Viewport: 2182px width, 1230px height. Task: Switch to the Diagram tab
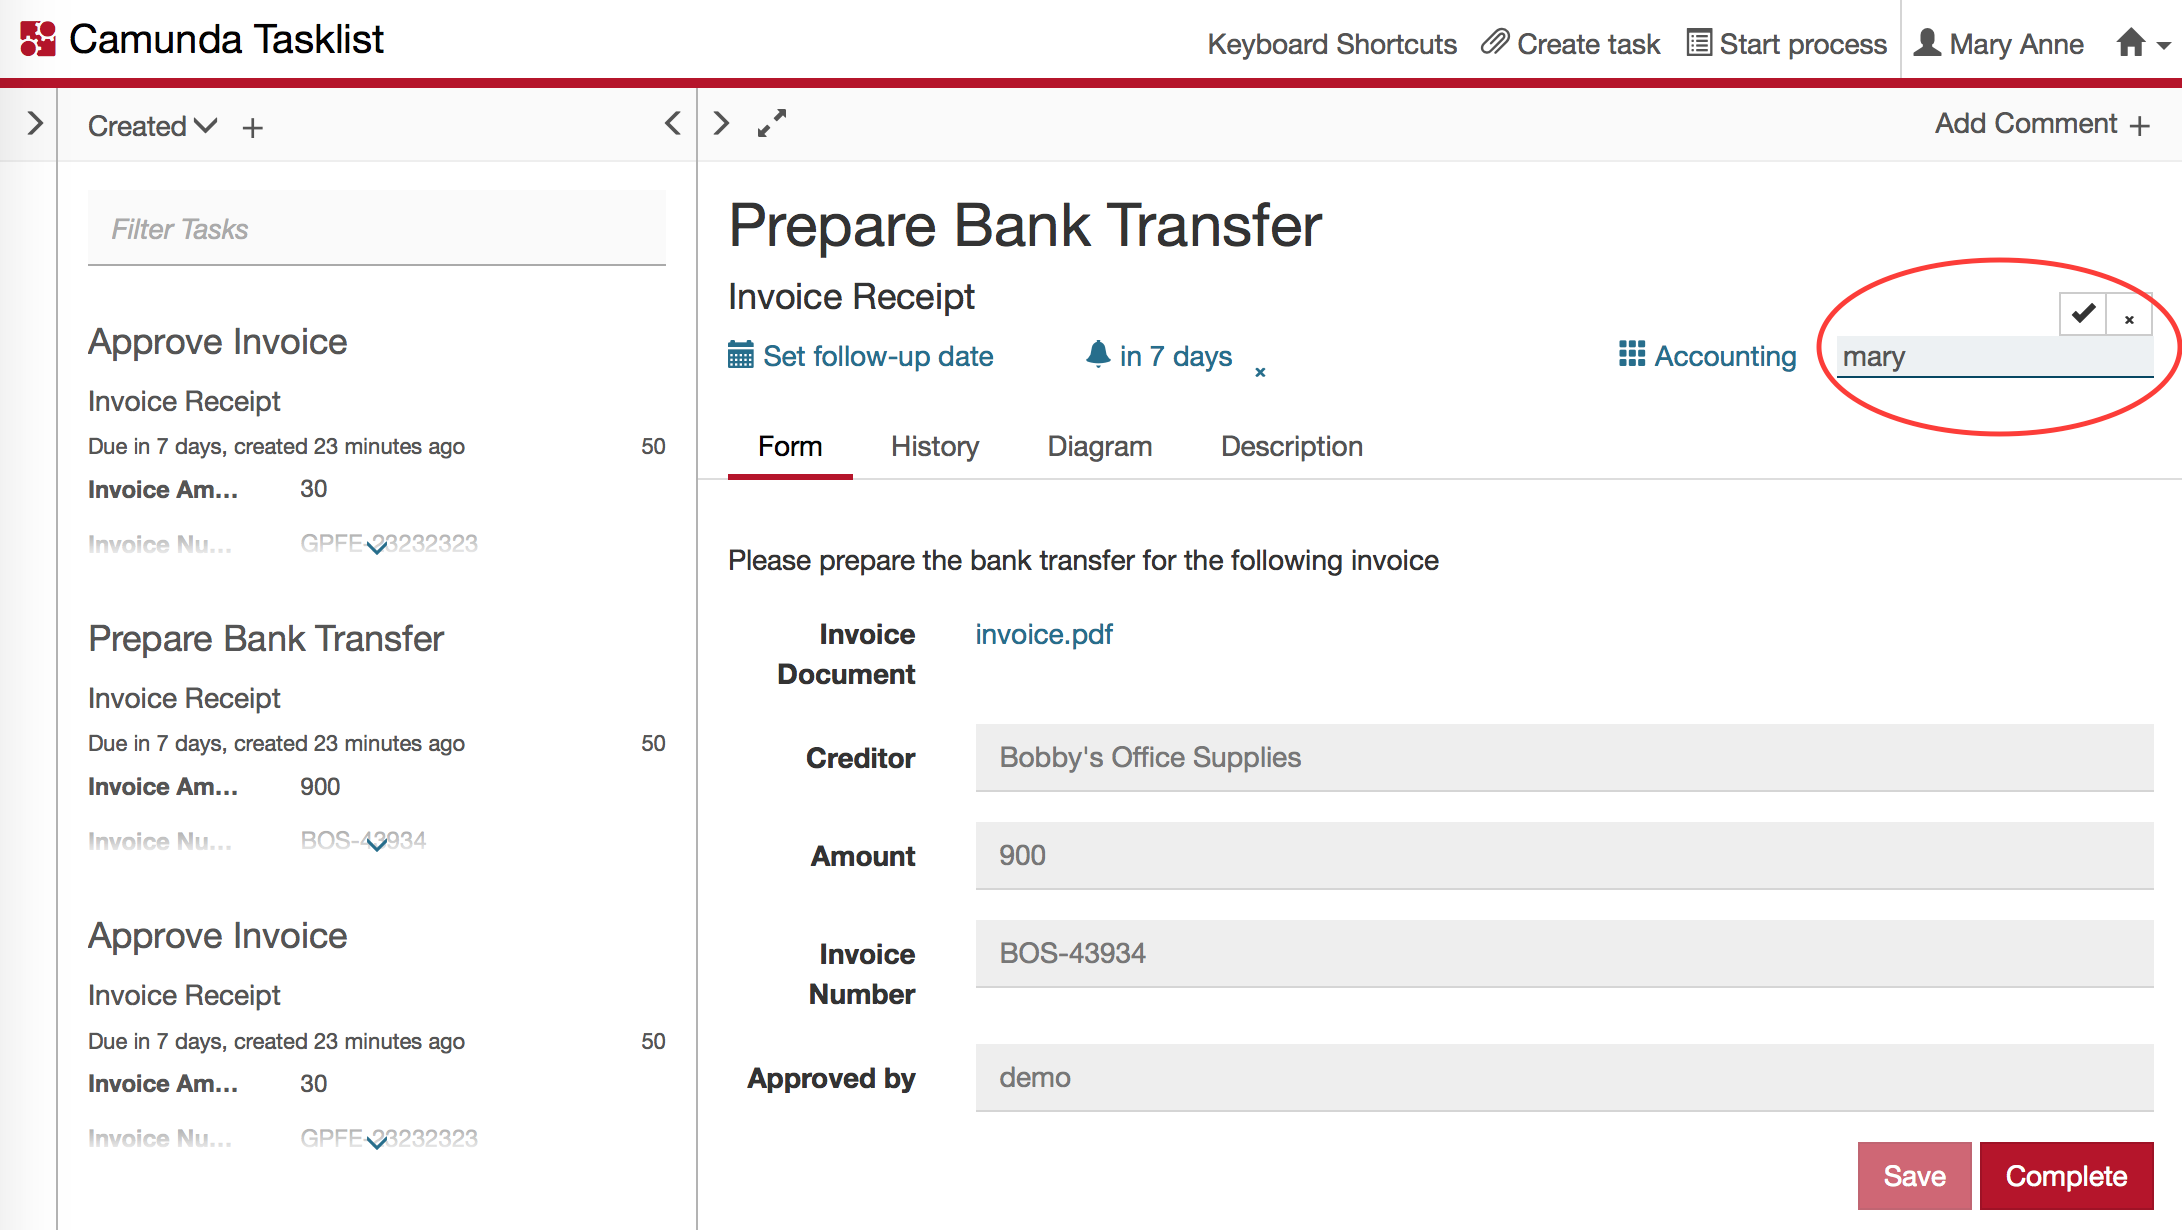[x=1098, y=445]
